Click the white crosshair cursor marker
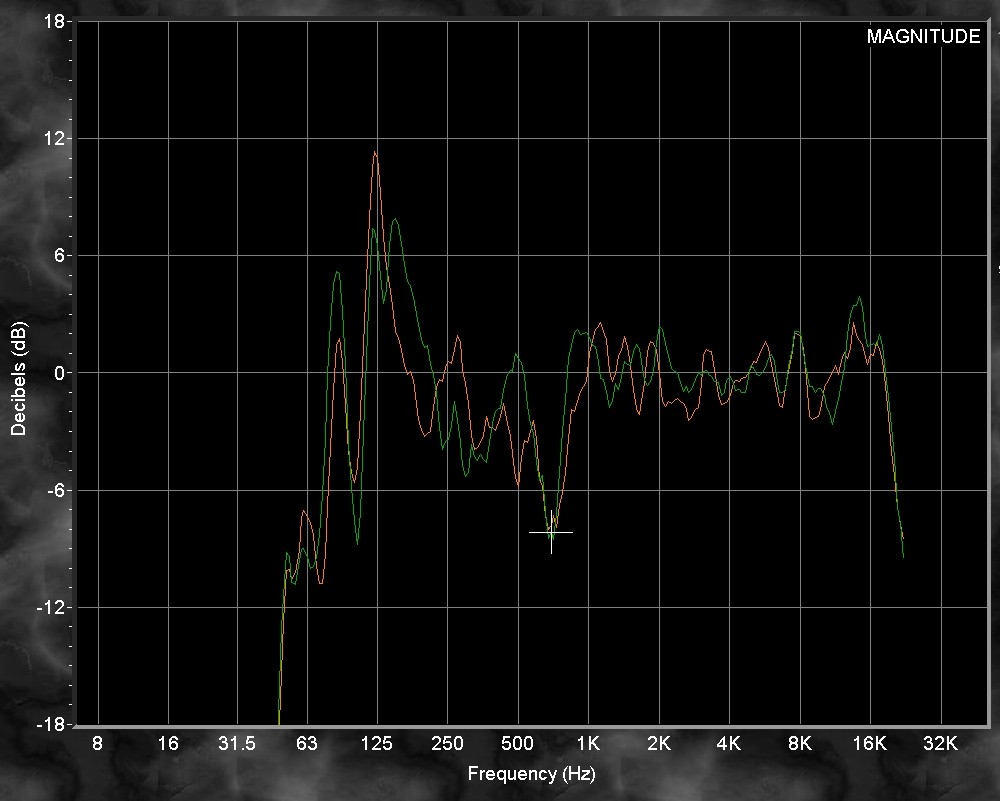 (x=551, y=532)
